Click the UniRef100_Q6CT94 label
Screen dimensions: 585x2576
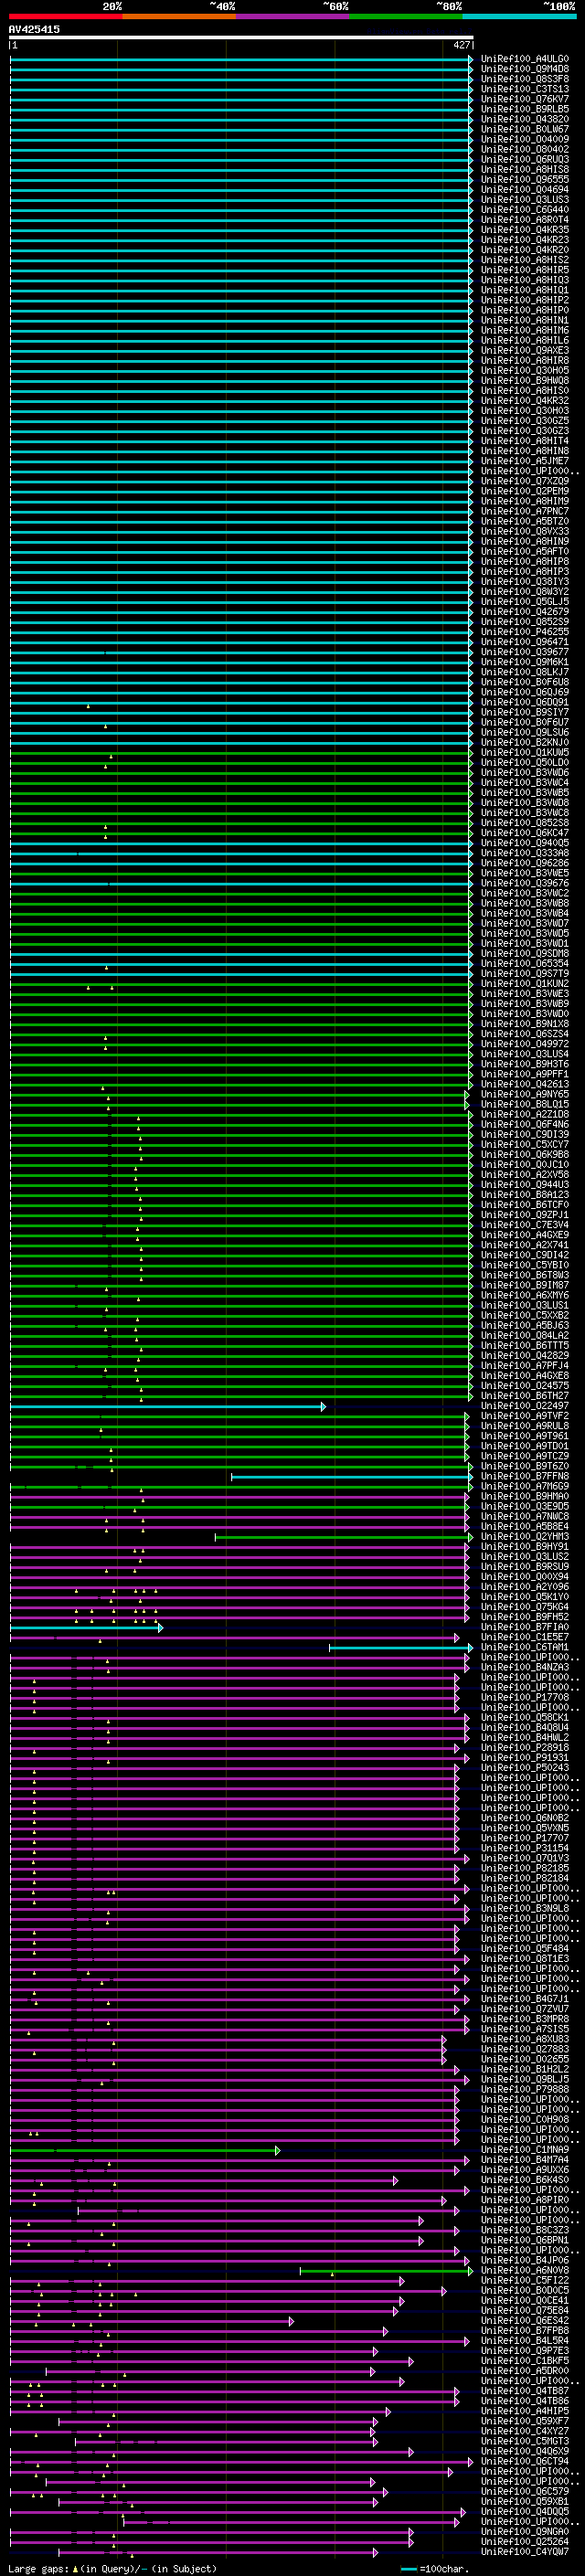pos(525,2460)
